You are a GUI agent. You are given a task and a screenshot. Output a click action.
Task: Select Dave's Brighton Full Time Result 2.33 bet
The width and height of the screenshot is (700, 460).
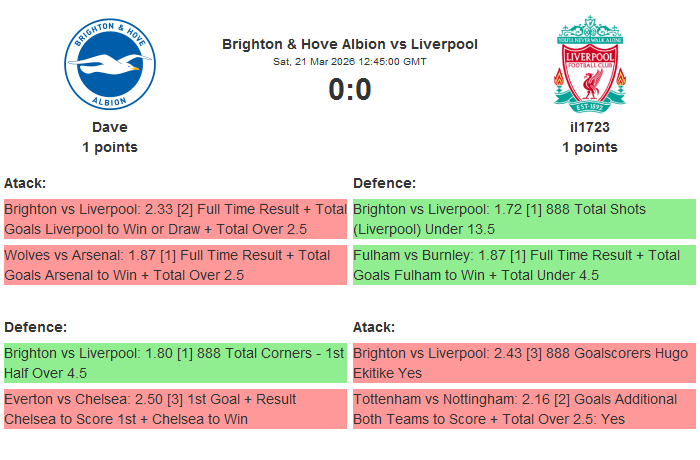tap(175, 220)
